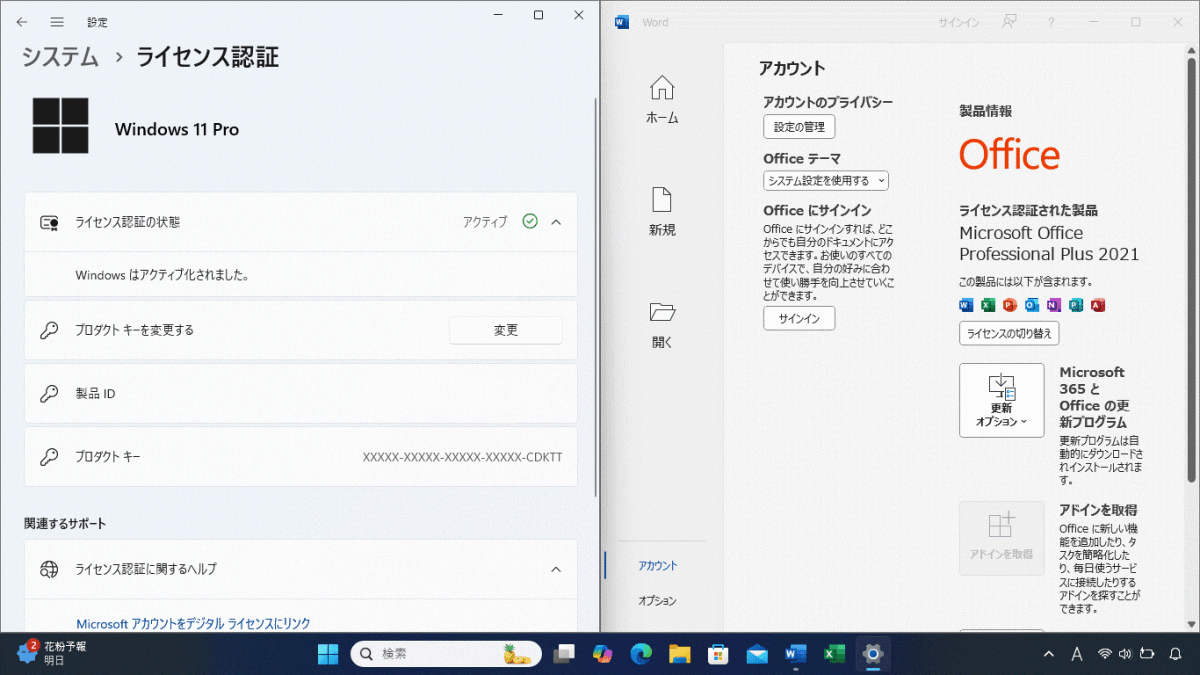
Task: Show hidden system tray icons
Action: [x=1049, y=654]
